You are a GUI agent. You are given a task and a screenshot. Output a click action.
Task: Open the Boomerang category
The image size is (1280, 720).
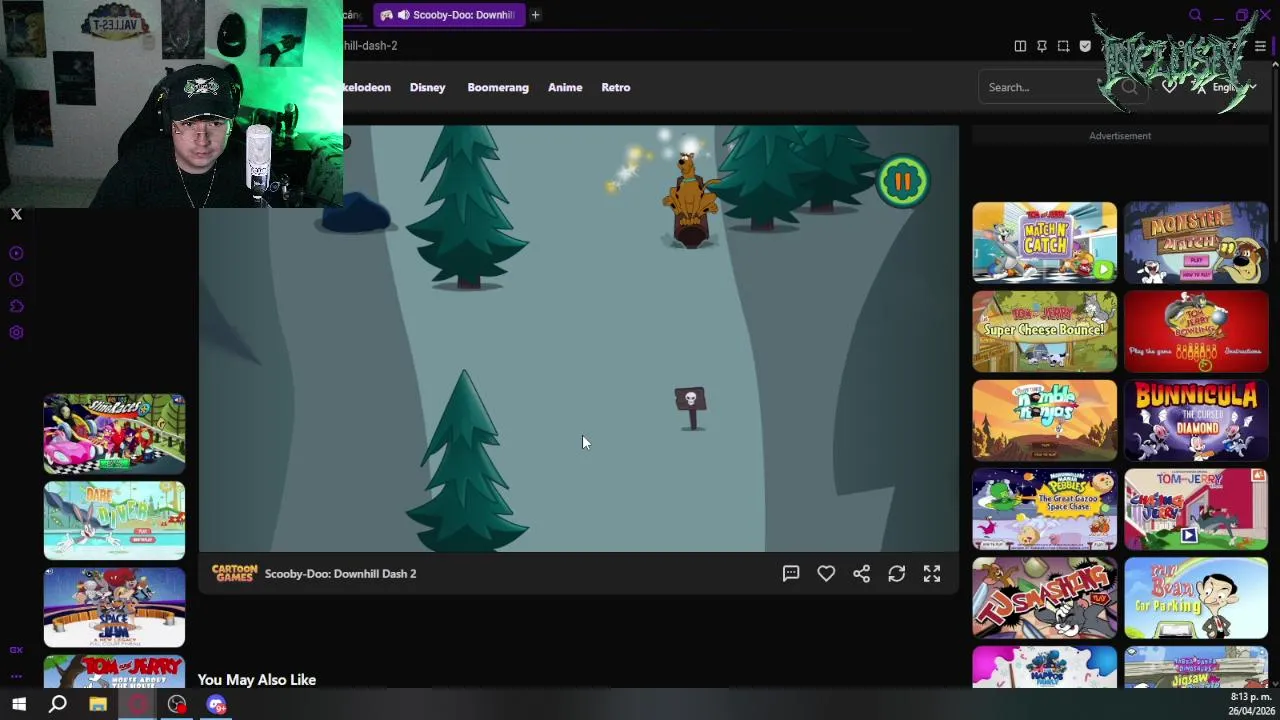coord(498,87)
